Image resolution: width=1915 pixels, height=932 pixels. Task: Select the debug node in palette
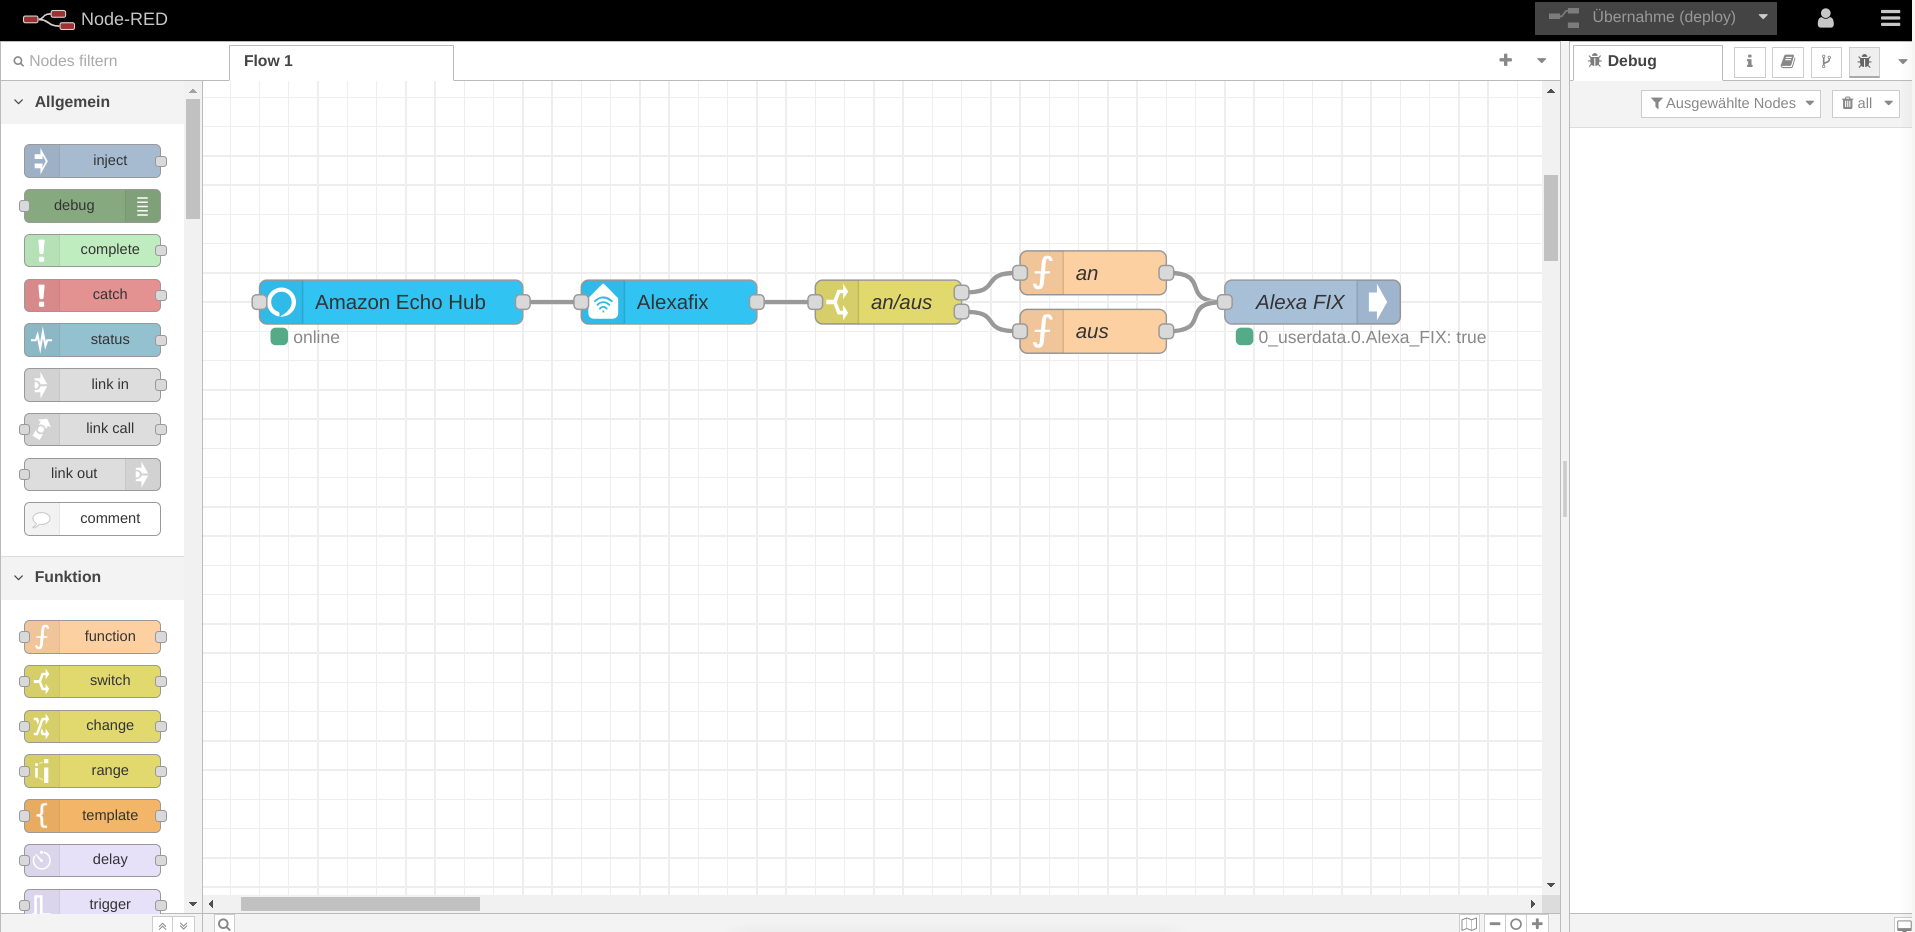(x=92, y=206)
